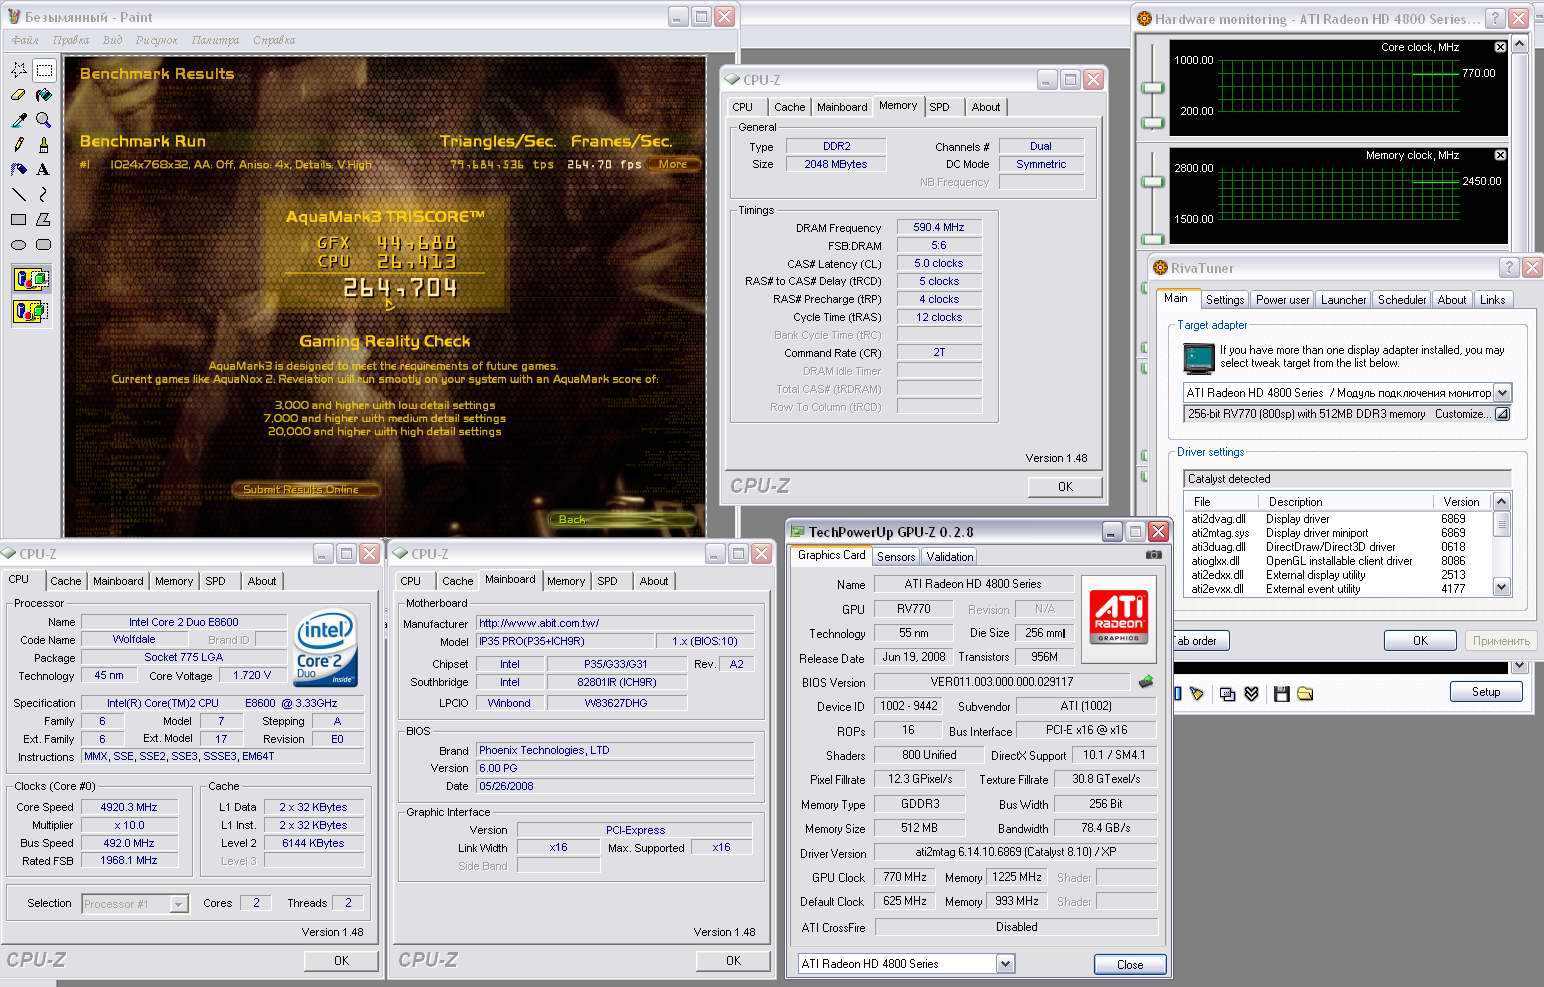Choose the straight Line tool in Paint
This screenshot has width=1544, height=987.
(19, 194)
